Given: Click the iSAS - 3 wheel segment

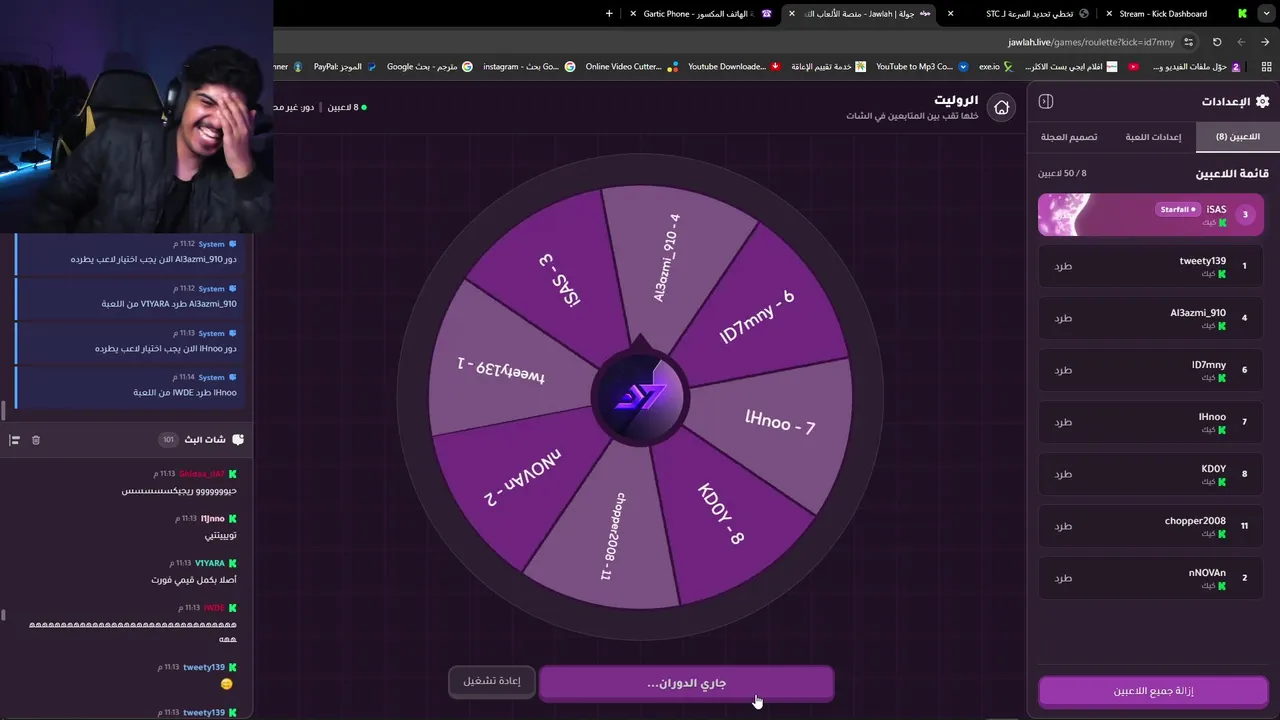Looking at the screenshot, I should pos(560,279).
